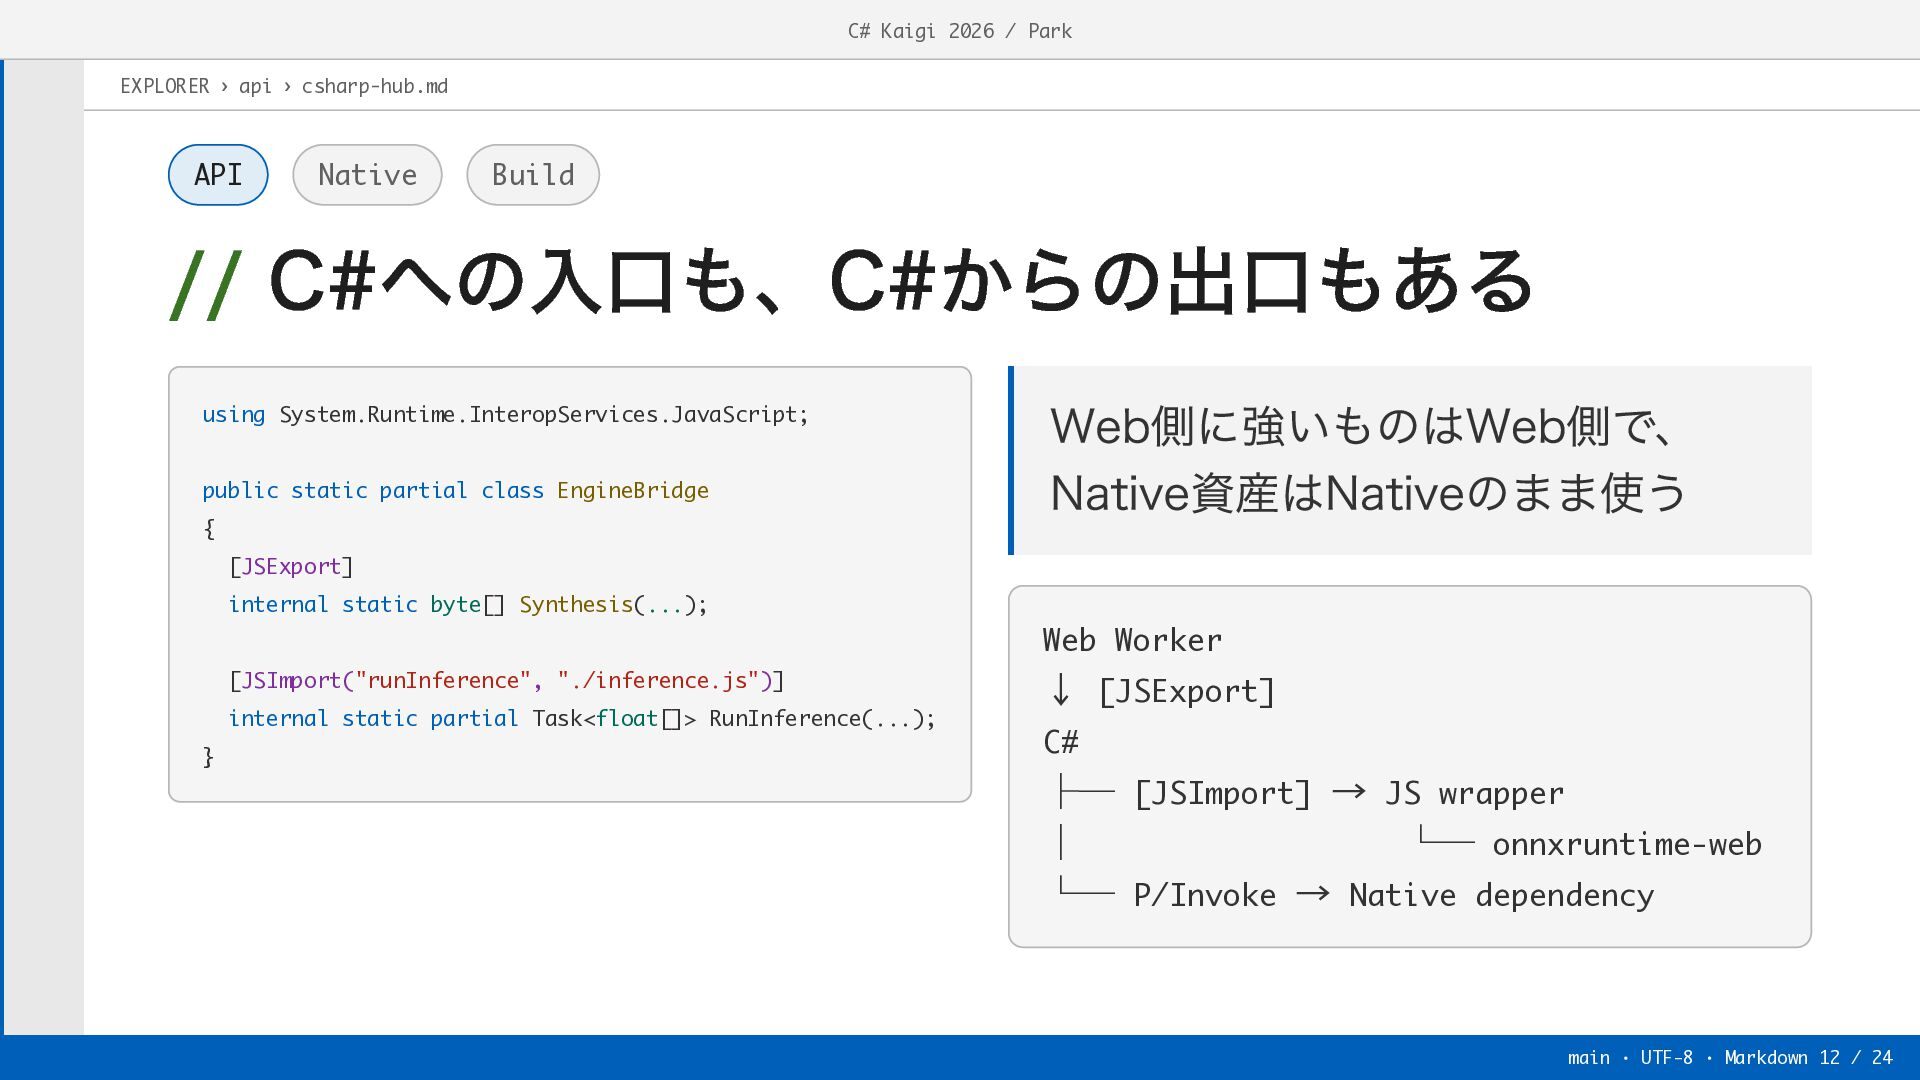This screenshot has height=1080, width=1920.
Task: Click the first breadcrumb chevron after EXPLORER
Action: click(x=224, y=86)
